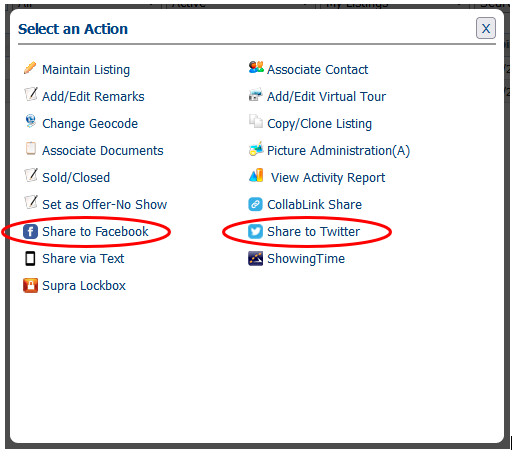515x456 pixels.
Task: Click the Share via Text phone icon
Action: (x=30, y=258)
